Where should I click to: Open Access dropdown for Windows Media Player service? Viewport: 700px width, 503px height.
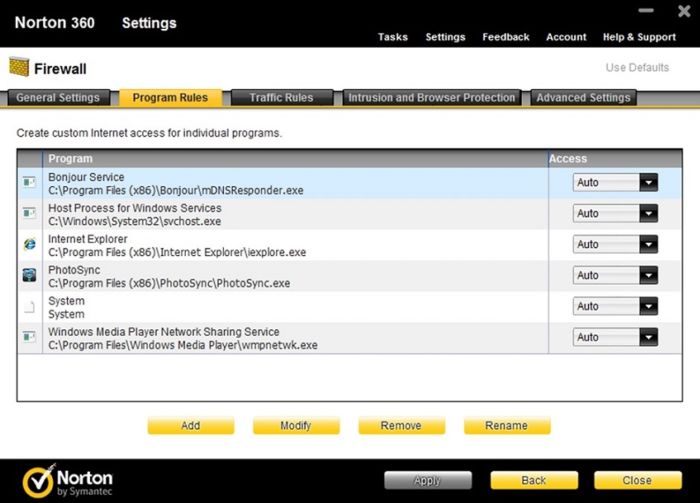615,337
